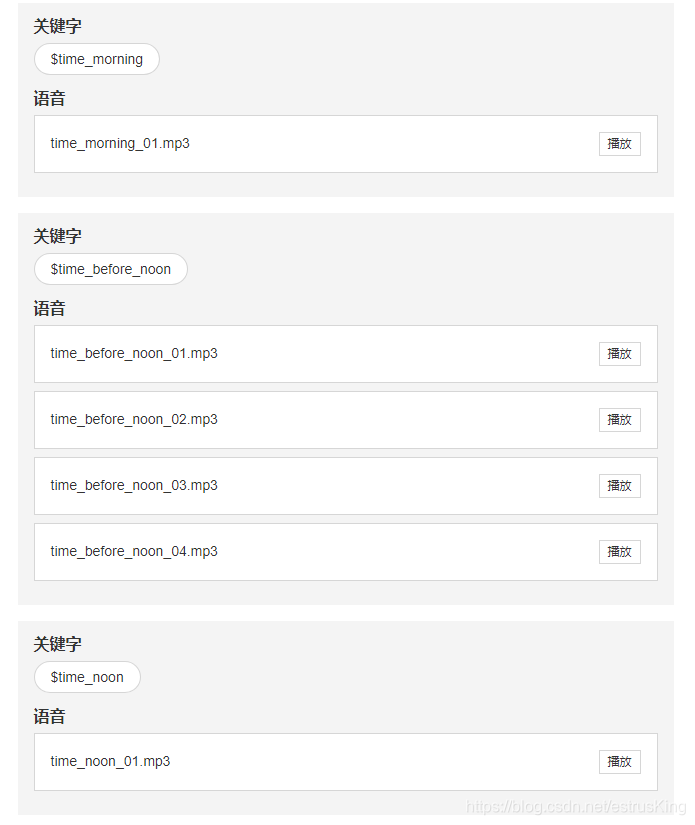Select the $time_before_noon keyword tag
This screenshot has width=695, height=825.
click(x=110, y=269)
